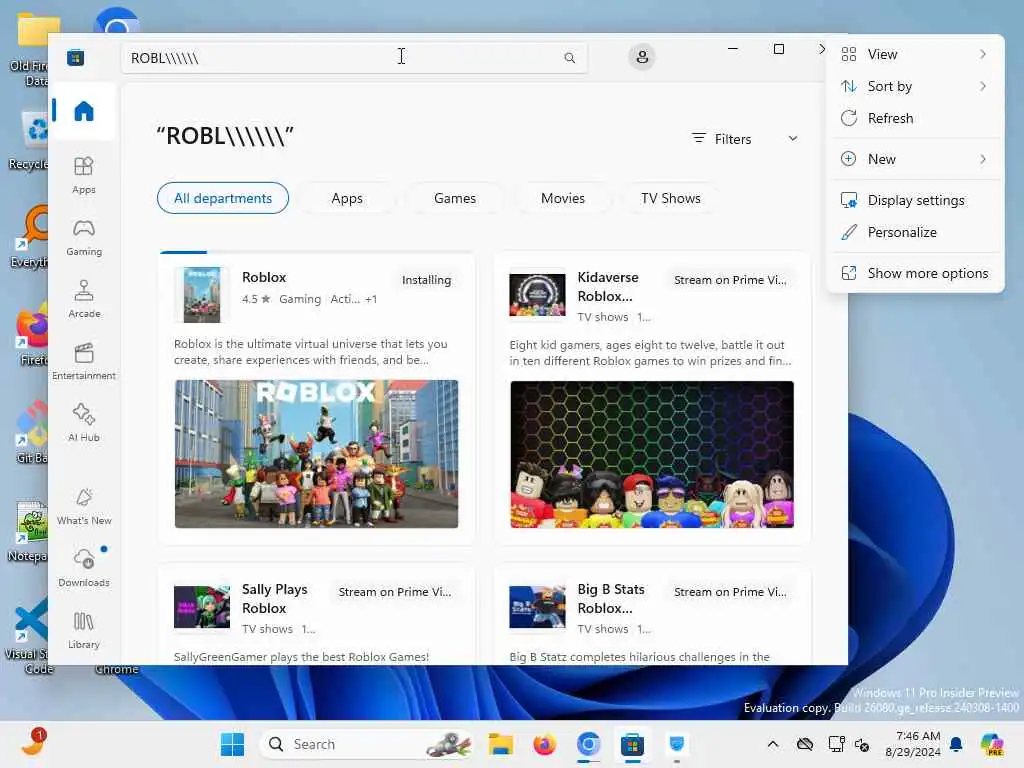Show hidden system tray icons
1024x768 pixels.
pyautogui.click(x=773, y=744)
